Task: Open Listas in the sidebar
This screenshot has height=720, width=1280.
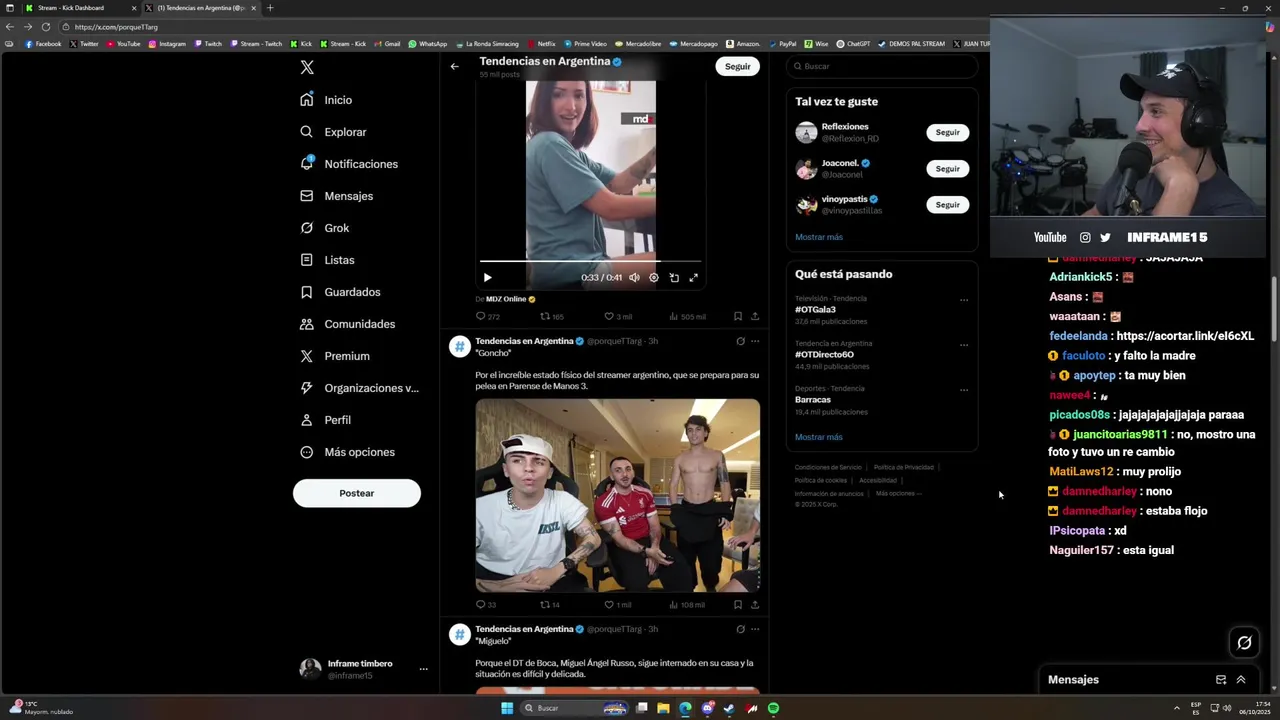Action: pos(328,260)
